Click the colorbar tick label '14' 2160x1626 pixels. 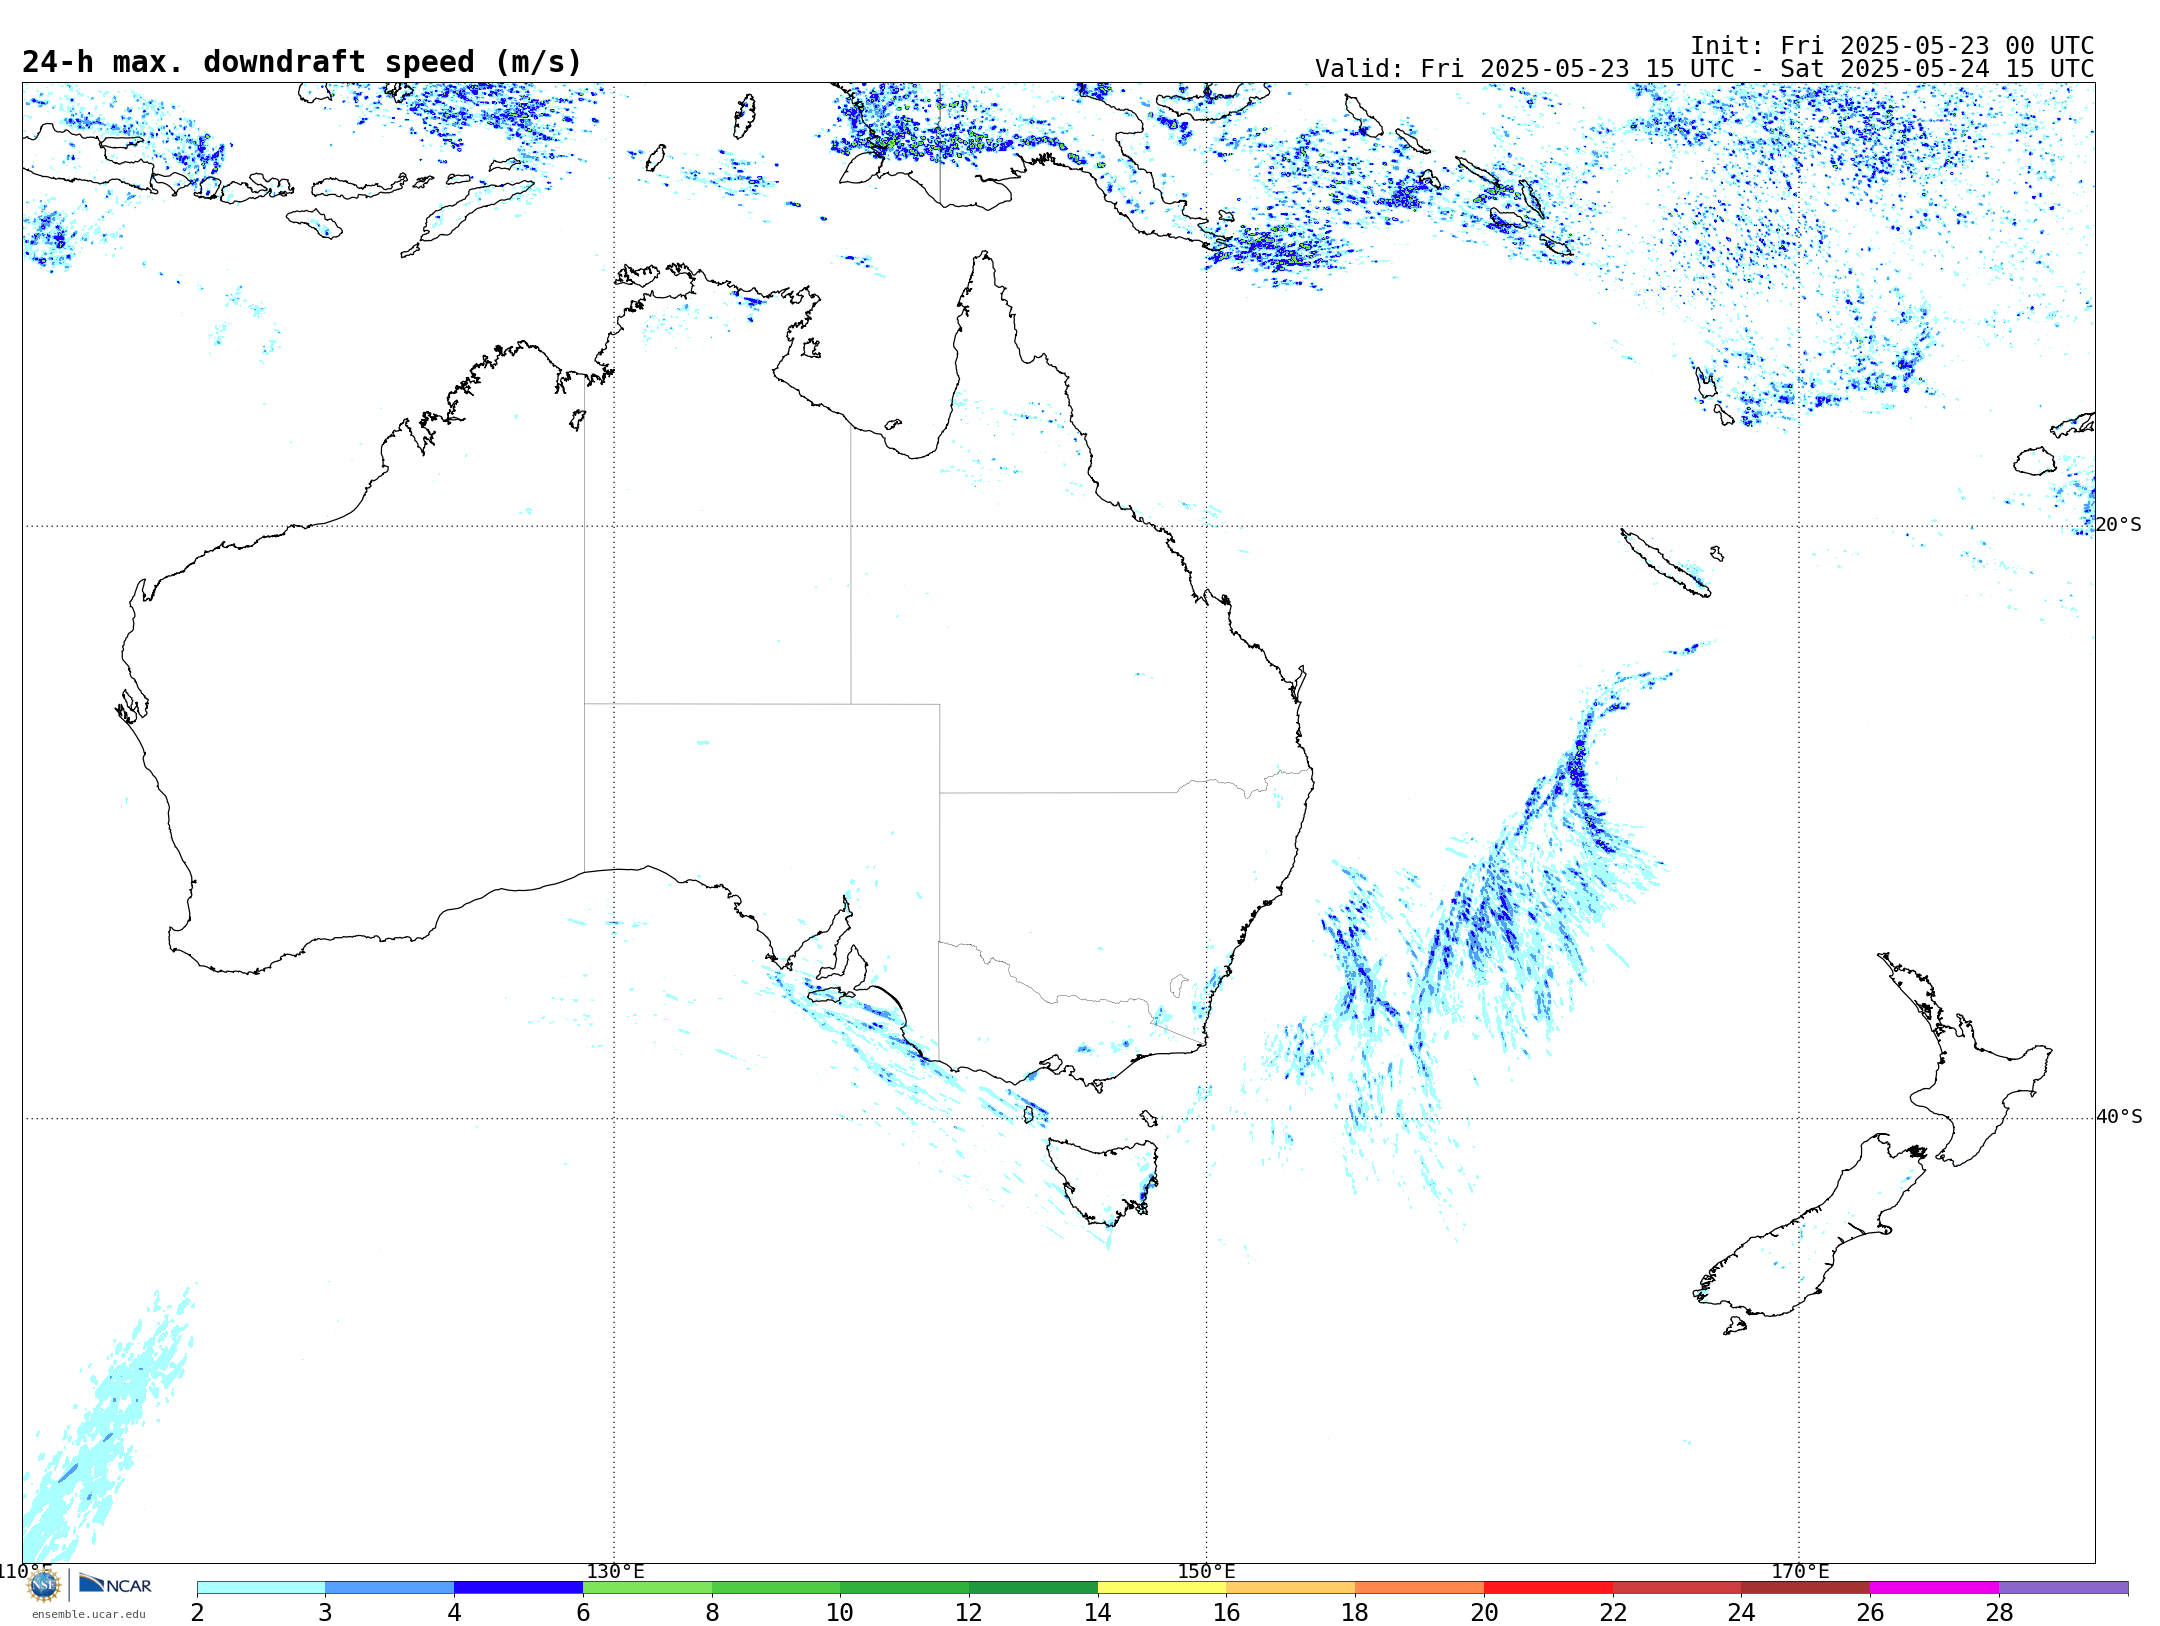tap(1098, 1613)
